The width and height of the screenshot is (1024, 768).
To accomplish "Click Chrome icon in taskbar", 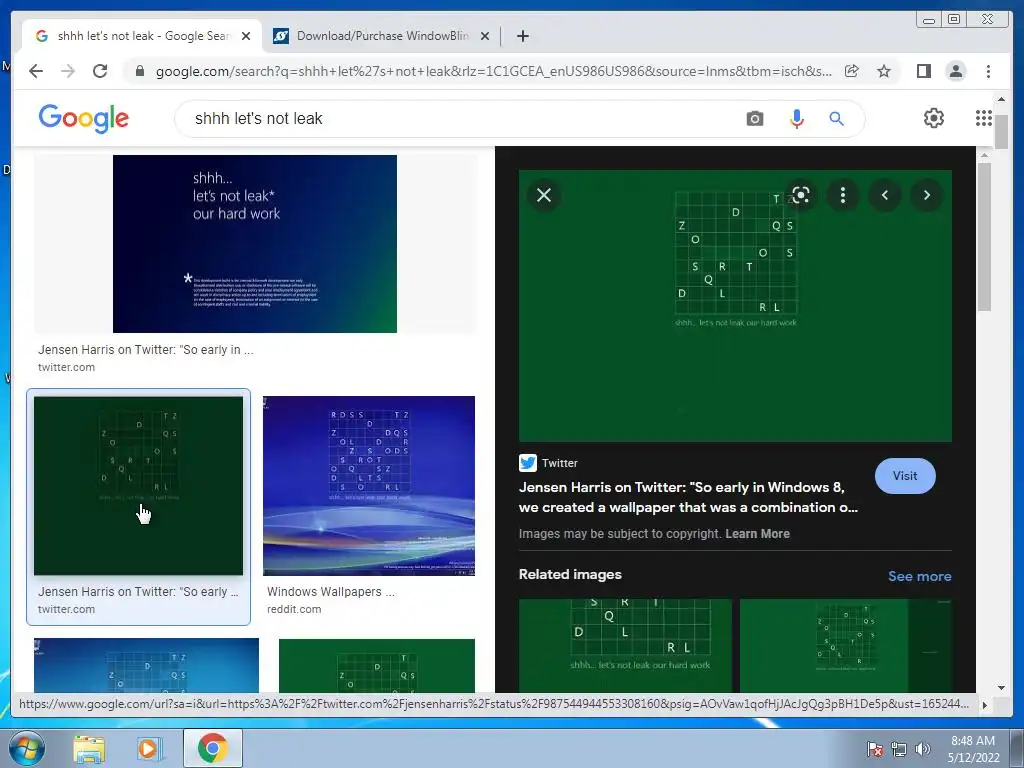I will (213, 748).
